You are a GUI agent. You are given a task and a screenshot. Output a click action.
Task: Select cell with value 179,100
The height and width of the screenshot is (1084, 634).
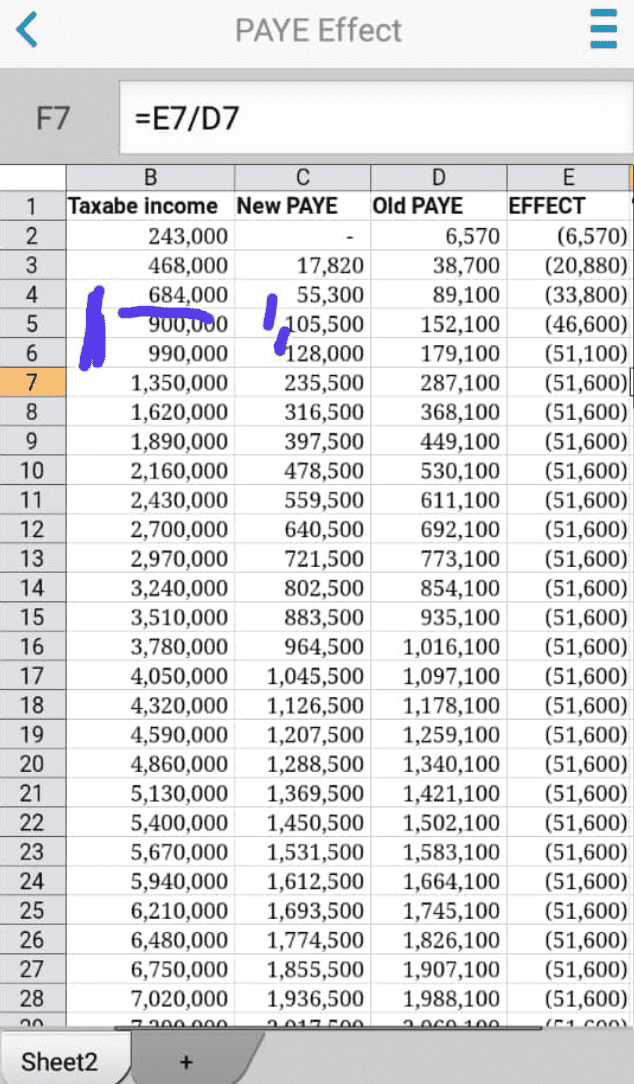pyautogui.click(x=438, y=353)
